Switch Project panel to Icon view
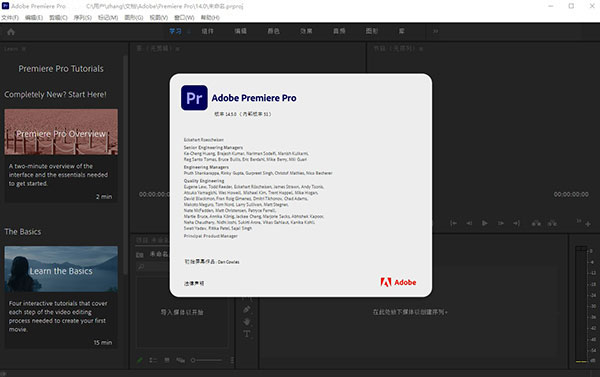 pos(167,360)
